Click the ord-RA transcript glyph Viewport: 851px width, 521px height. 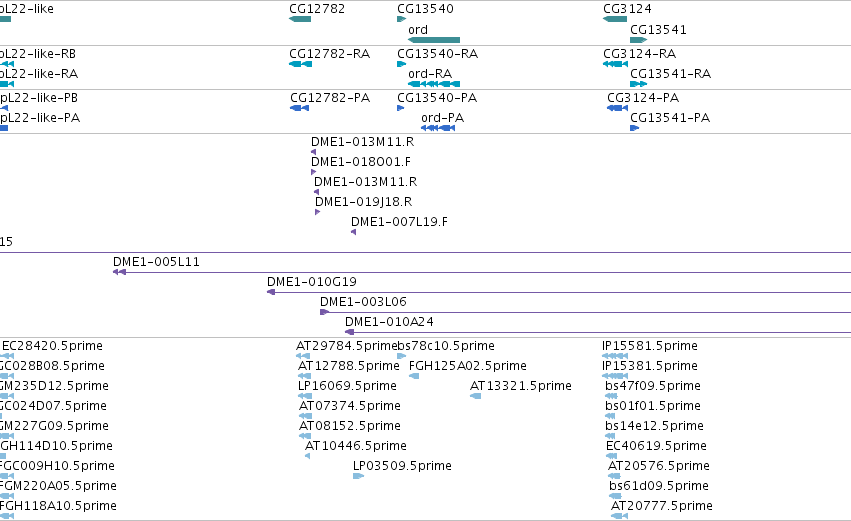pyautogui.click(x=434, y=84)
